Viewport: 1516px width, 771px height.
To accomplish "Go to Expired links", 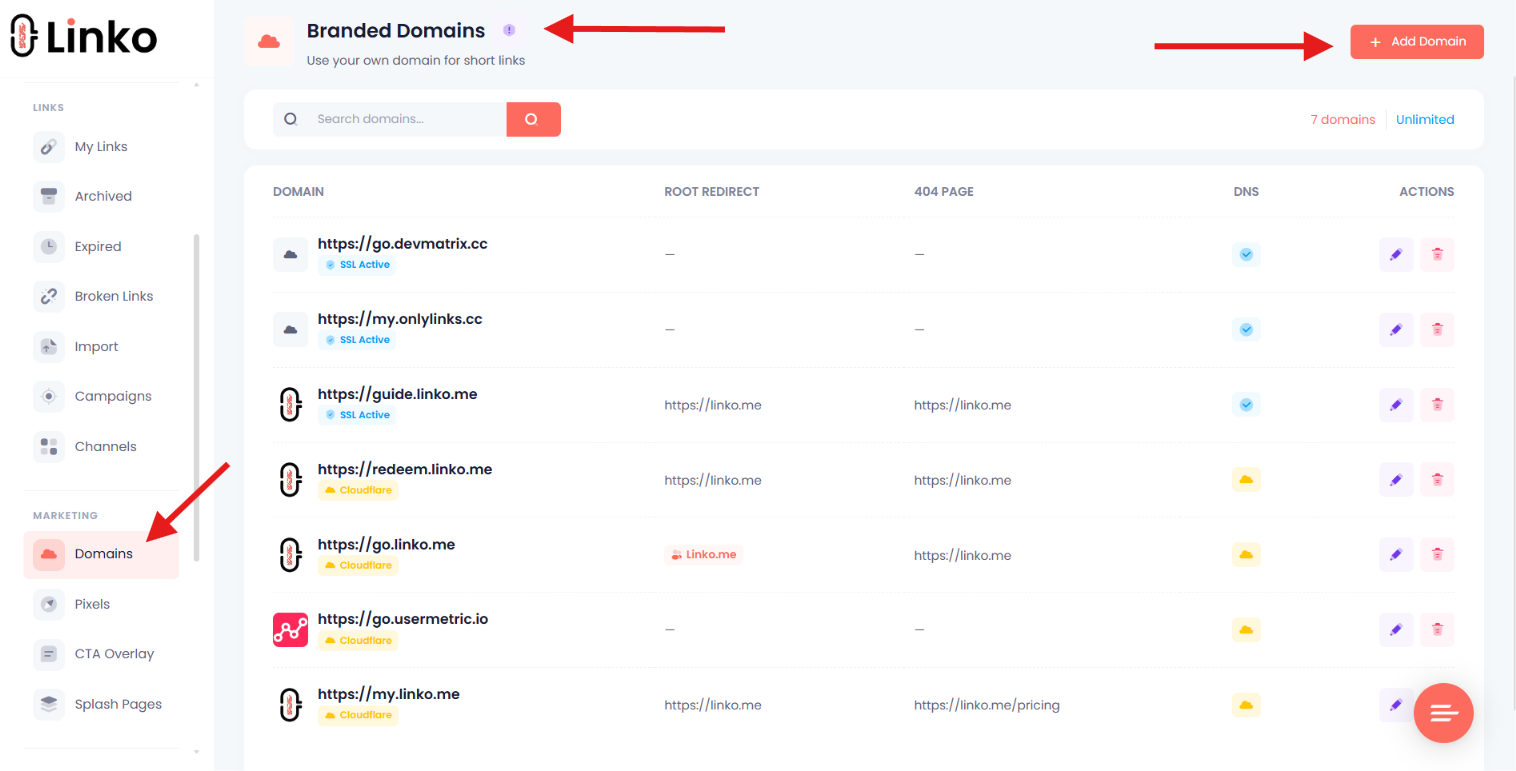I will [x=98, y=246].
